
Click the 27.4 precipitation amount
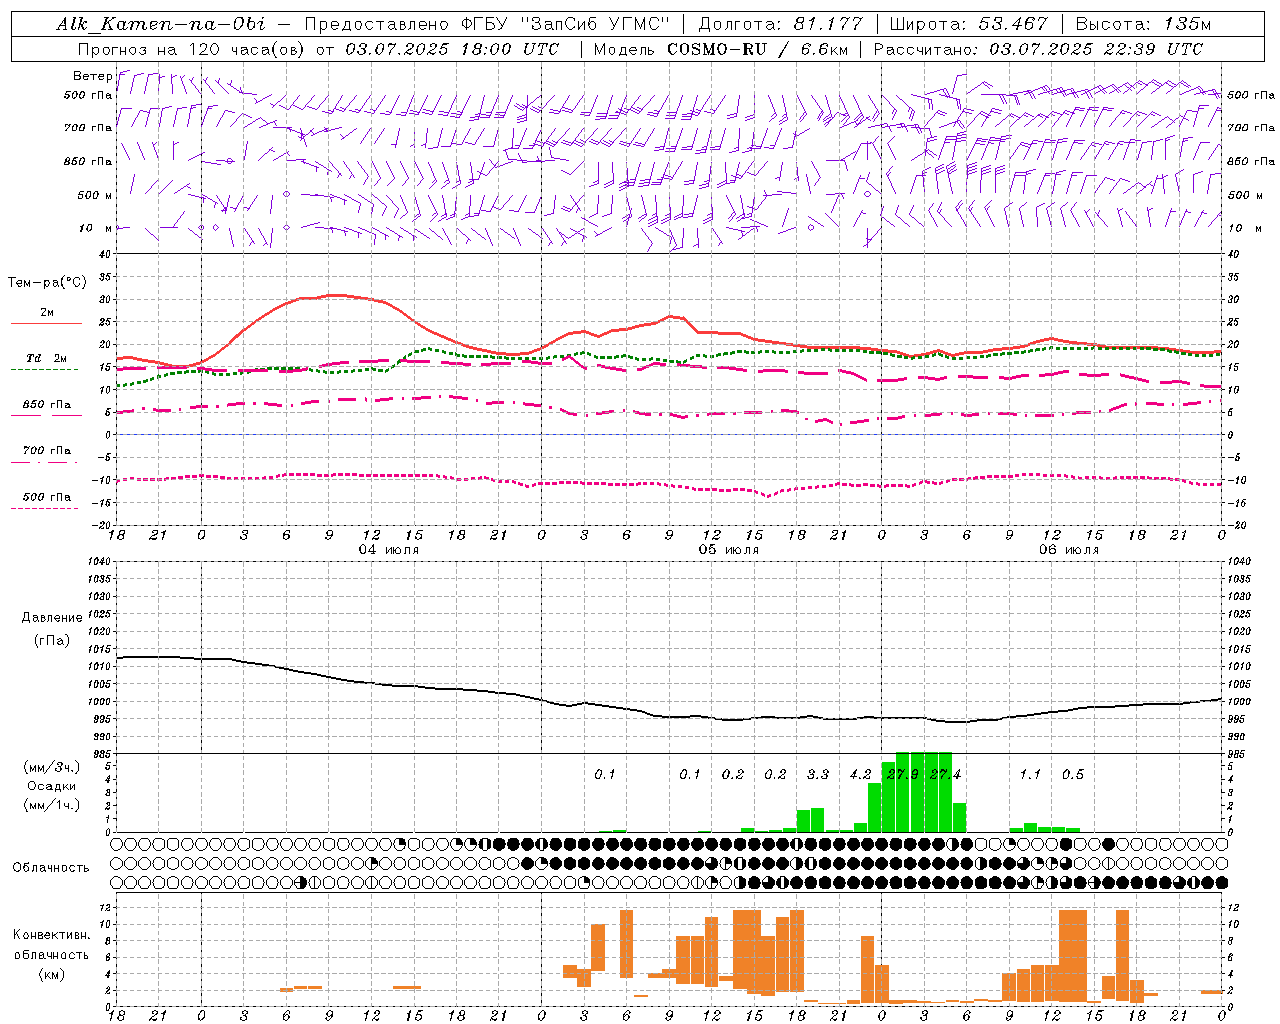point(945,774)
